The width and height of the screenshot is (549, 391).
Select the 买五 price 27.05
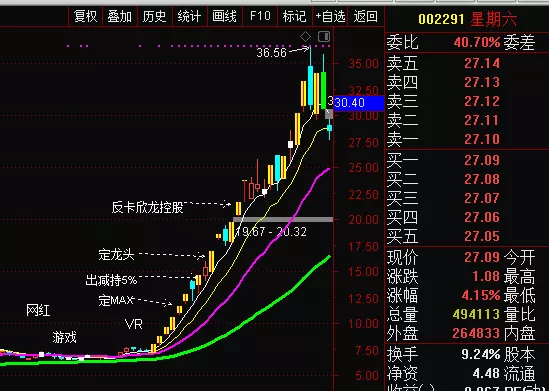pyautogui.click(x=482, y=236)
